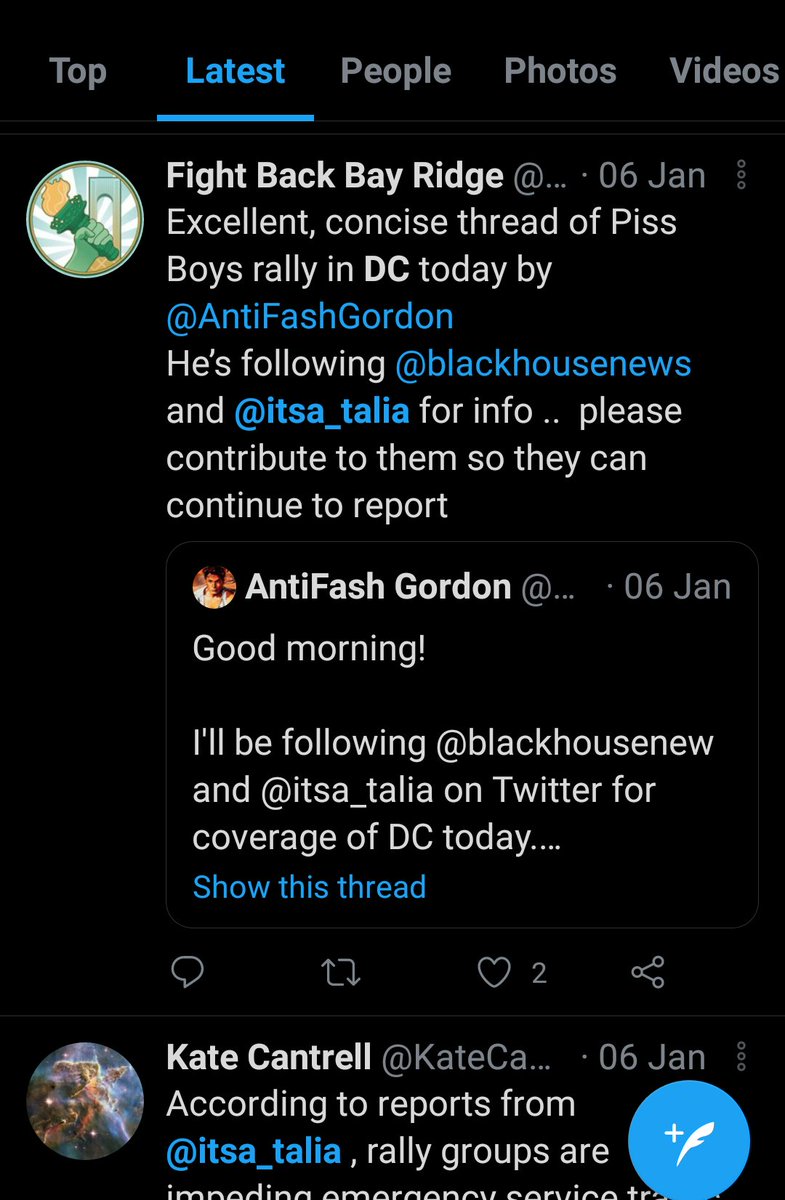Tap AntiFash Gordon's small avatar
This screenshot has width=785, height=1200.
[214, 587]
